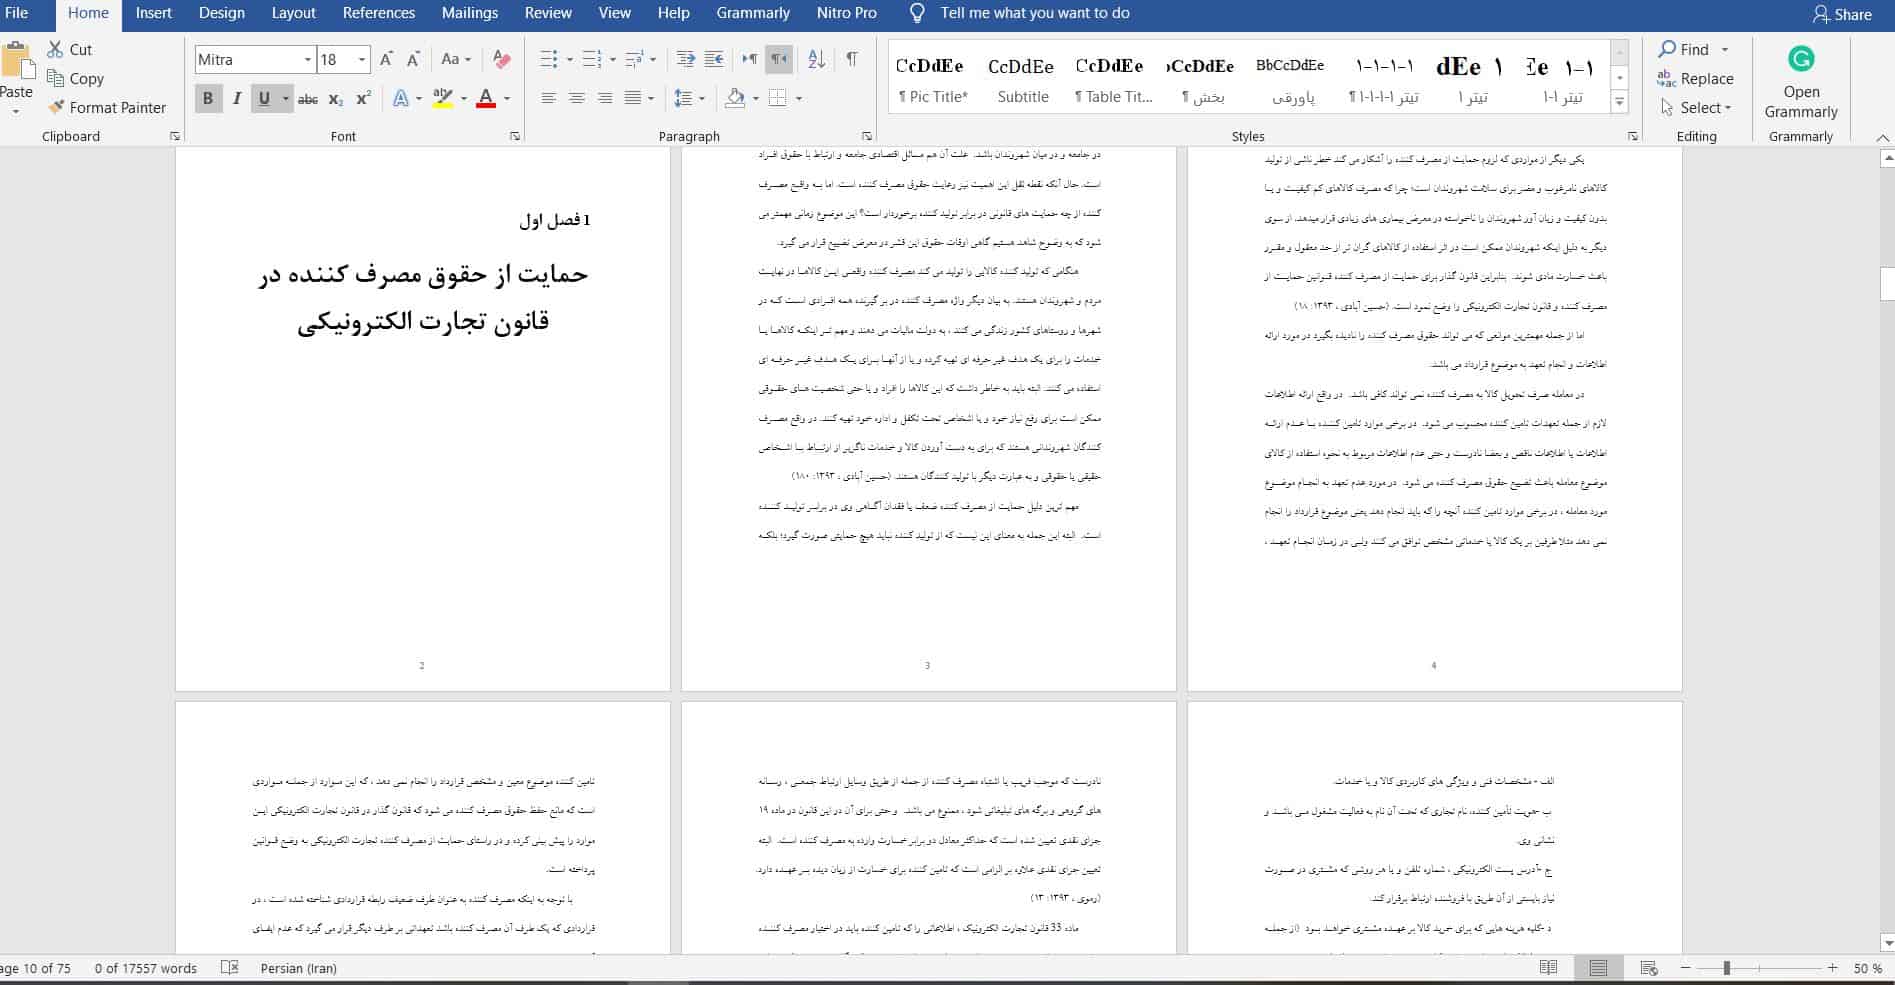Open the File menu
This screenshot has width=1895, height=985.
pyautogui.click(x=17, y=13)
